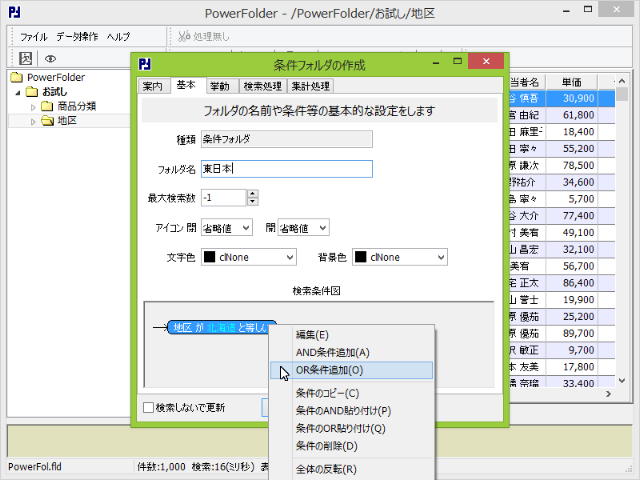The width and height of the screenshot is (640, 480).
Task: Choose 全体の反転(R) from context menu
Action: coord(351,469)
